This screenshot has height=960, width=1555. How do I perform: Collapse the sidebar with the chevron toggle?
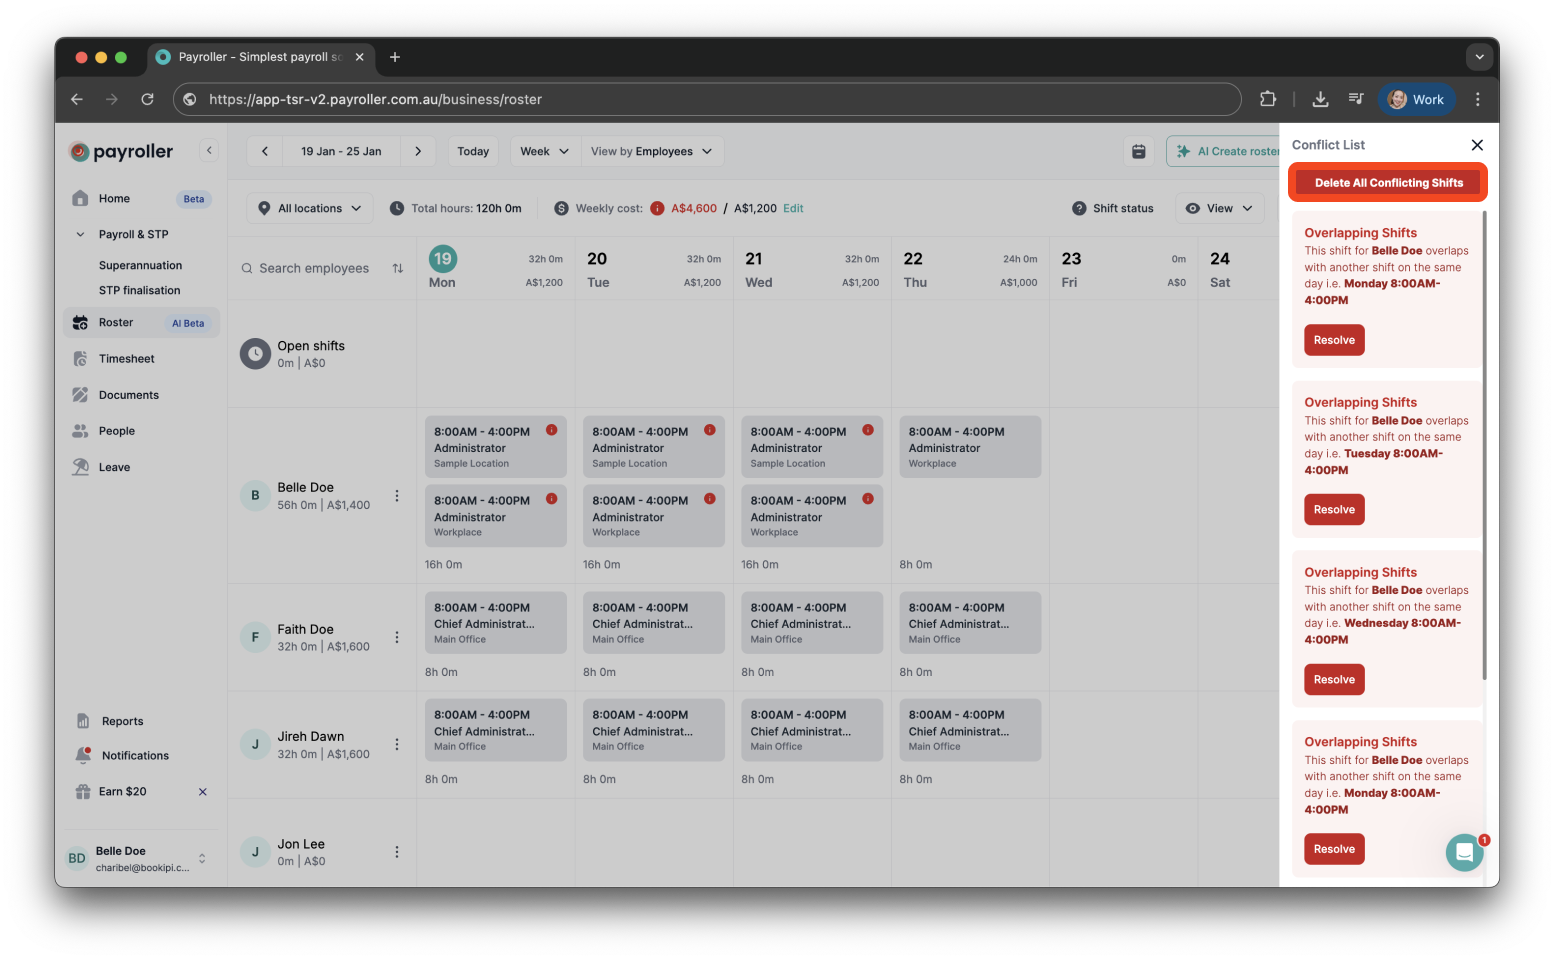pos(209,150)
